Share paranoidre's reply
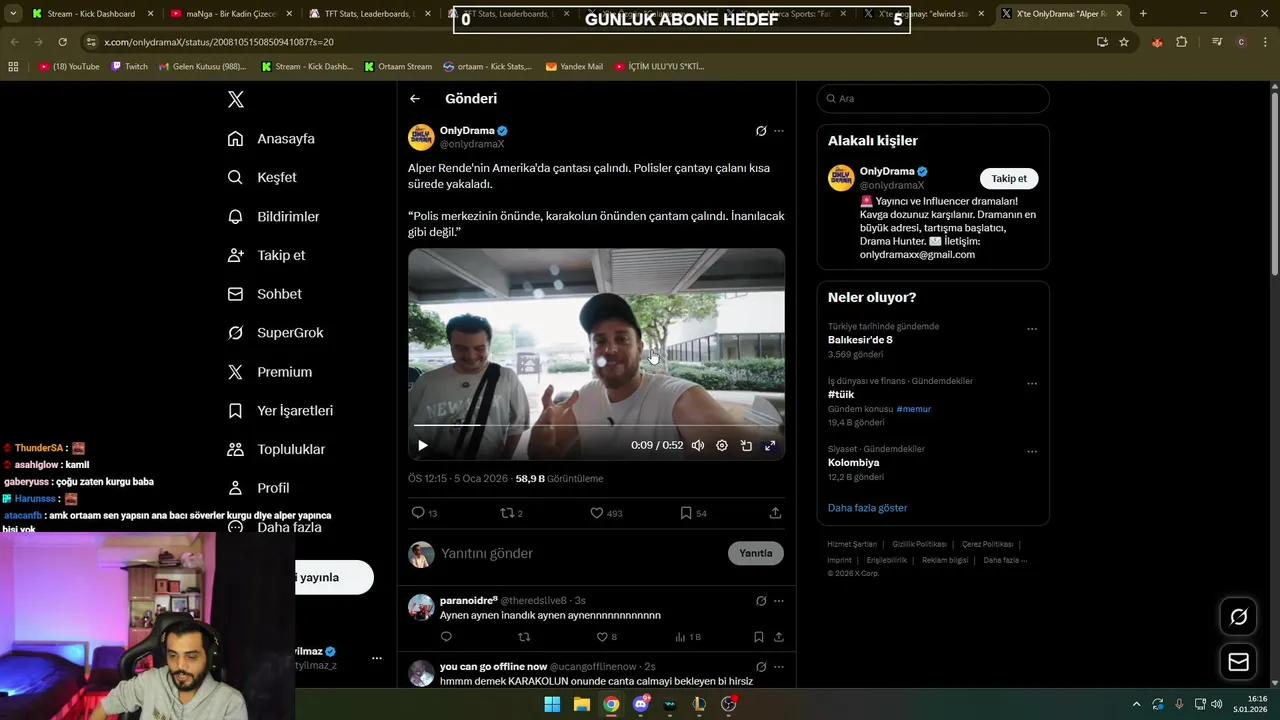 point(778,637)
